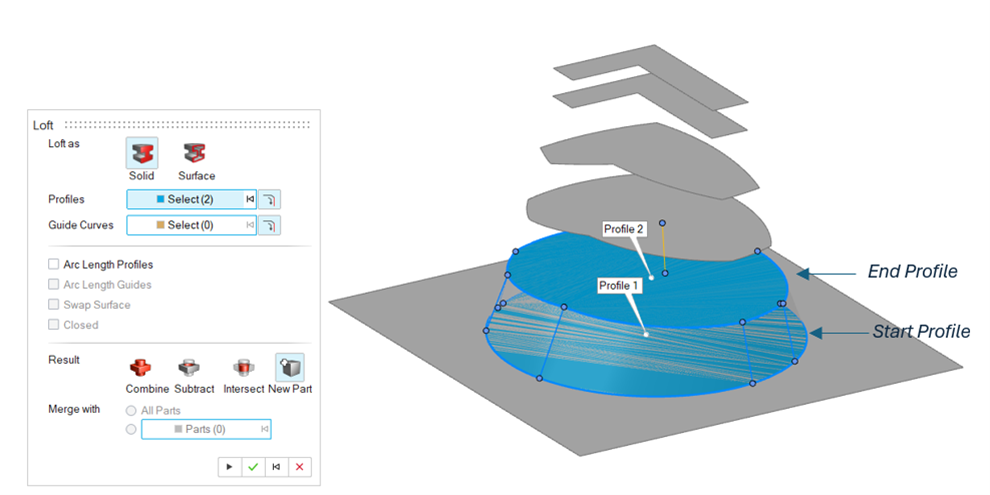
Task: Click the "Merge with" label
Action: pyautogui.click(x=74, y=409)
